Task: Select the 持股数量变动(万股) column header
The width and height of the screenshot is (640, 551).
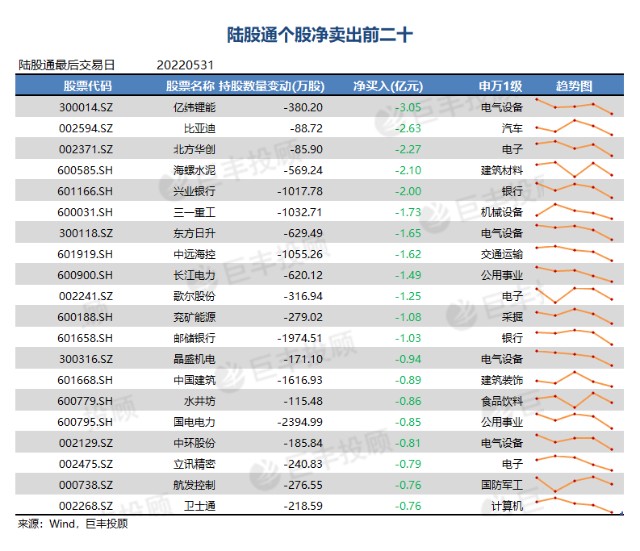Action: point(272,86)
